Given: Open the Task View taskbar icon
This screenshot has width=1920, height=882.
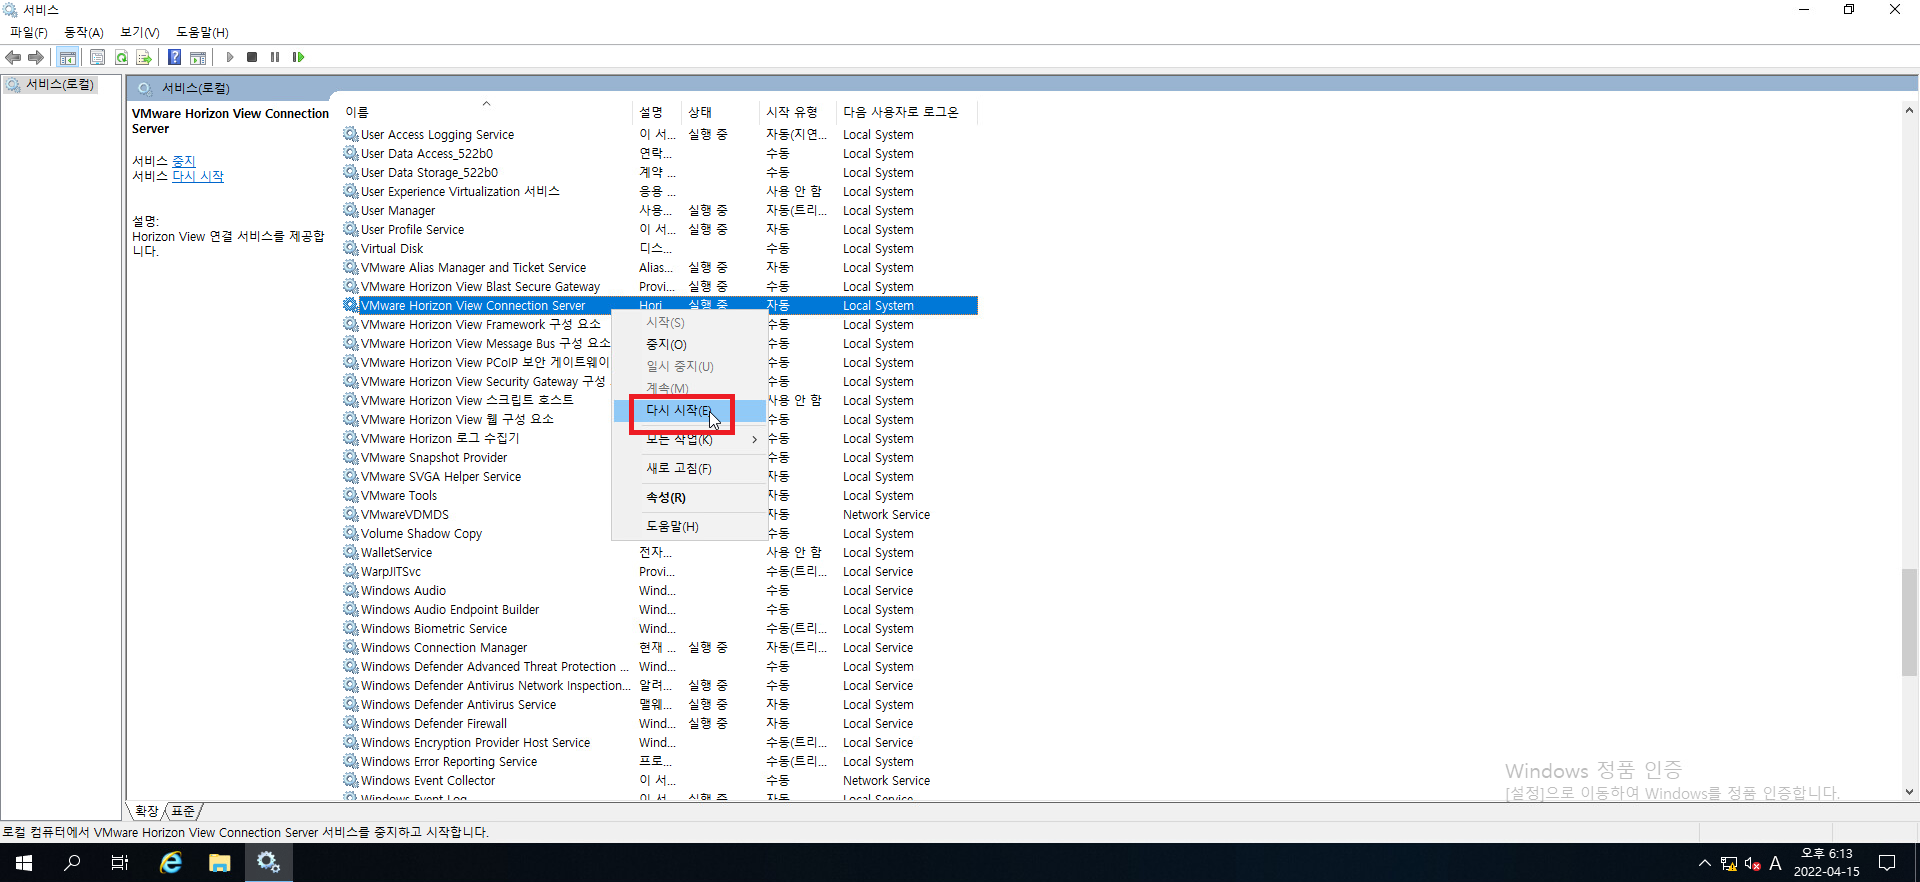Looking at the screenshot, I should coord(120,862).
